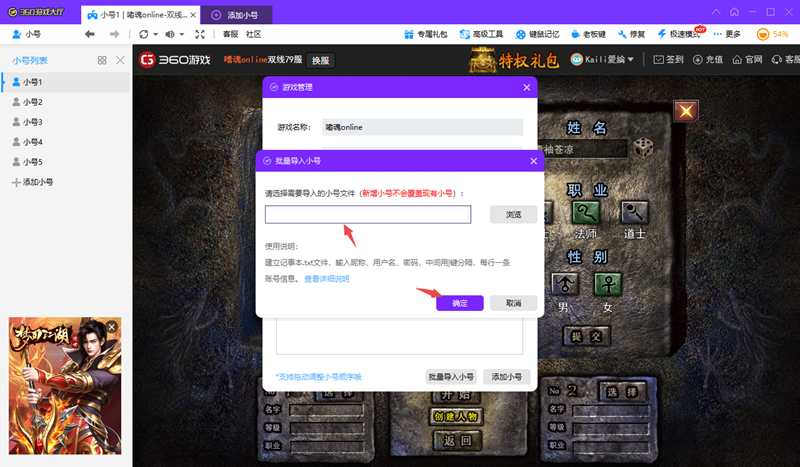Click the 54% memory indicator
Image resolution: width=800 pixels, height=467 pixels.
pyautogui.click(x=773, y=34)
